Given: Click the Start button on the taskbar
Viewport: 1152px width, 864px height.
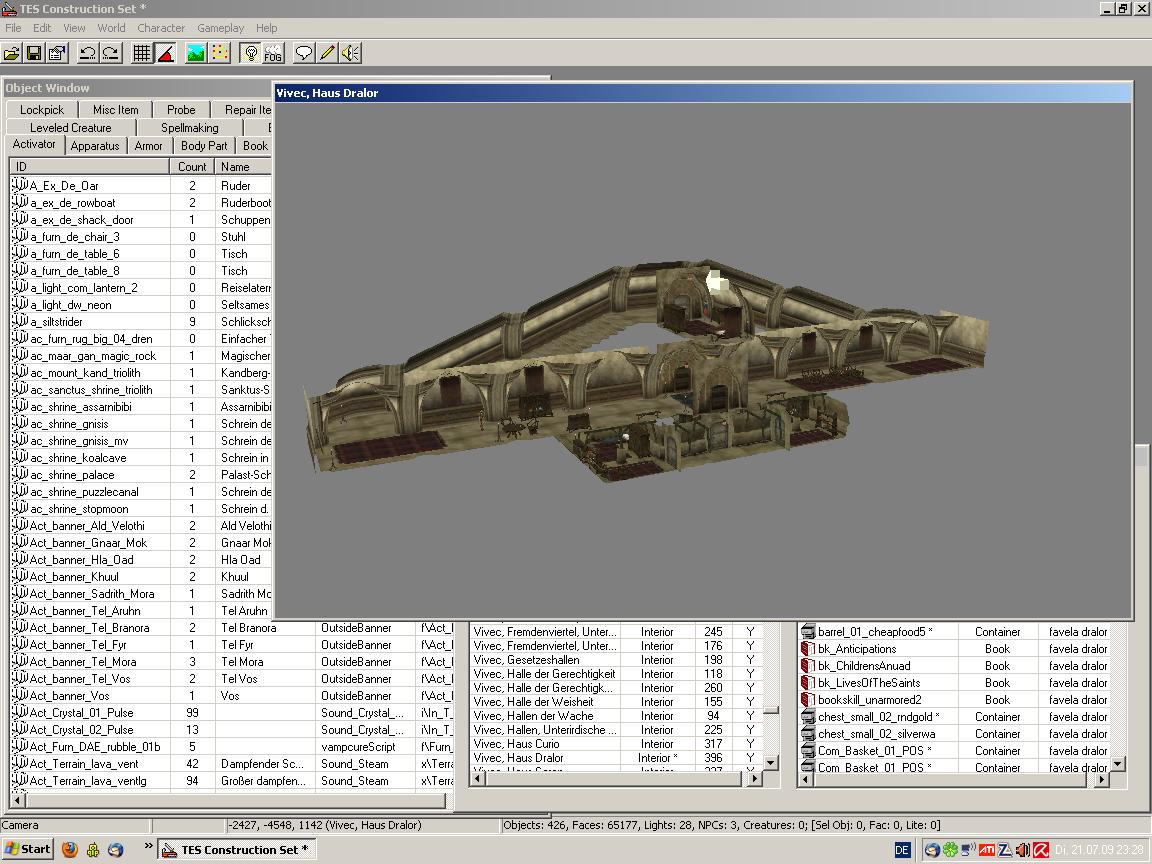Looking at the screenshot, I should 27,849.
